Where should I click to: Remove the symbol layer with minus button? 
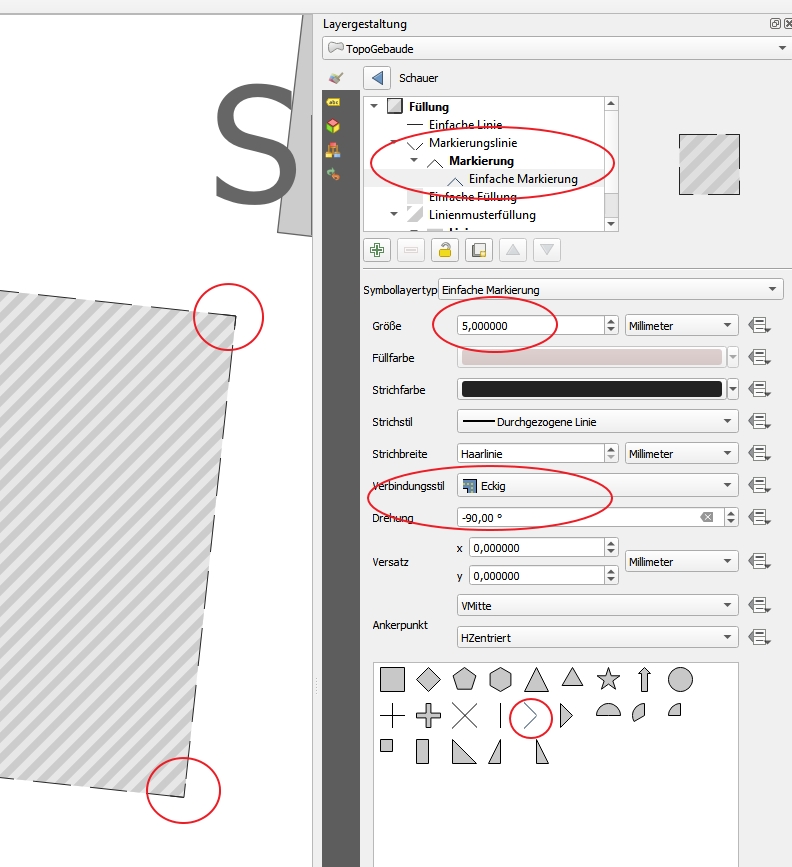tap(411, 250)
